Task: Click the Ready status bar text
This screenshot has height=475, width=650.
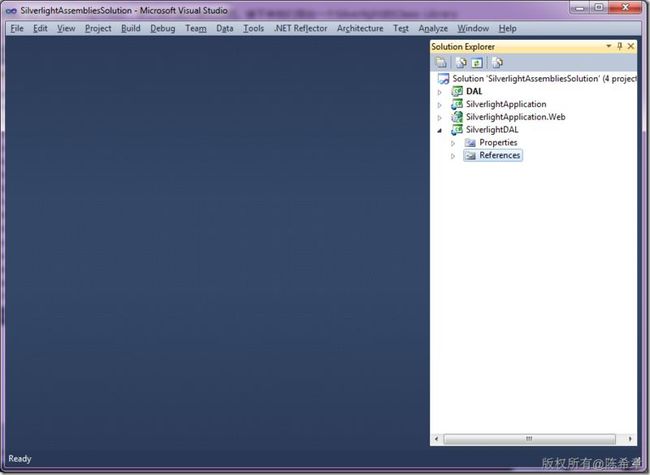Action: click(20, 458)
